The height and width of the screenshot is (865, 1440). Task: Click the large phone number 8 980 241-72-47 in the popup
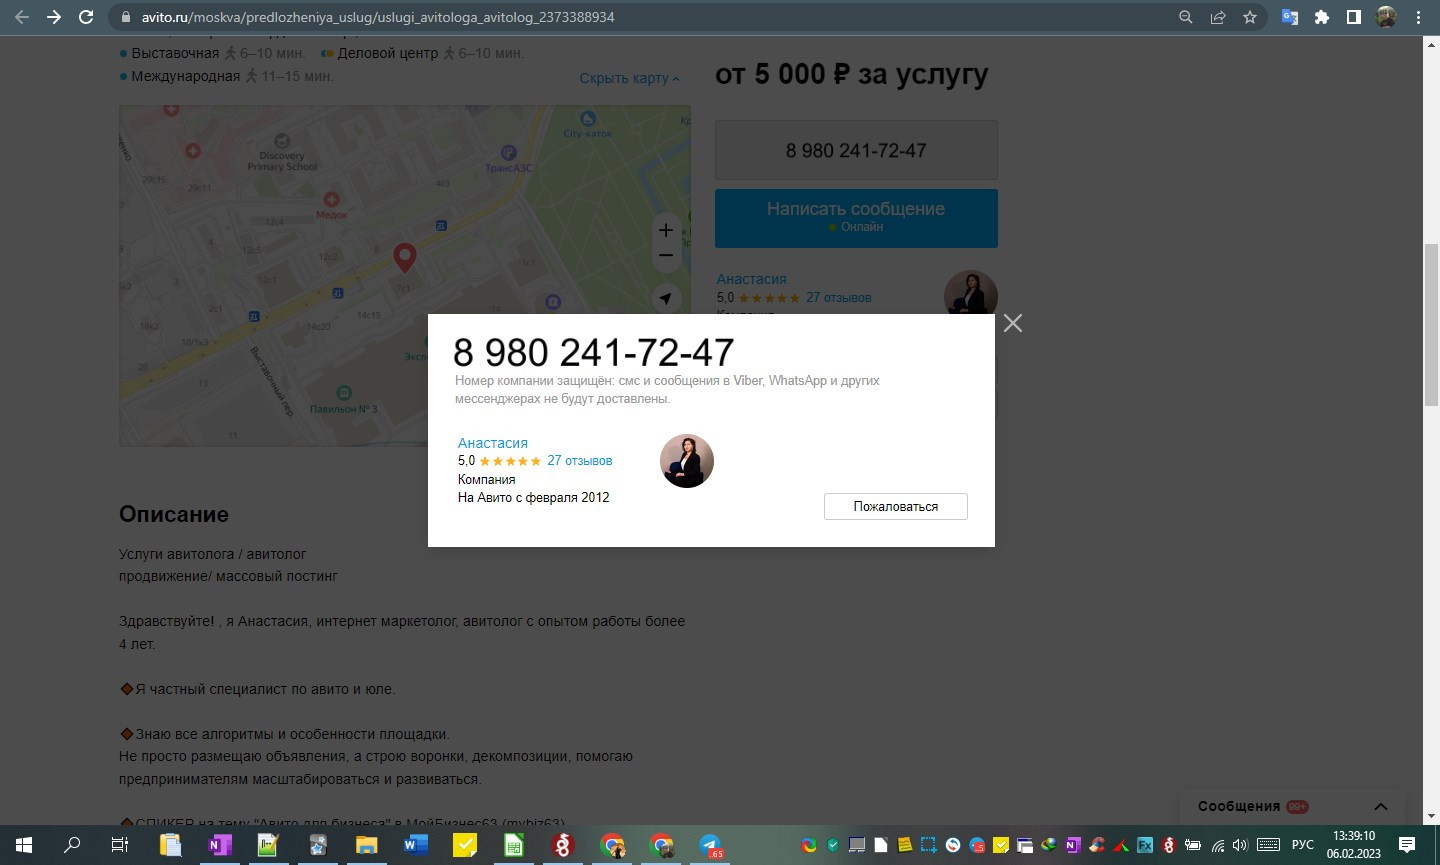click(x=594, y=353)
